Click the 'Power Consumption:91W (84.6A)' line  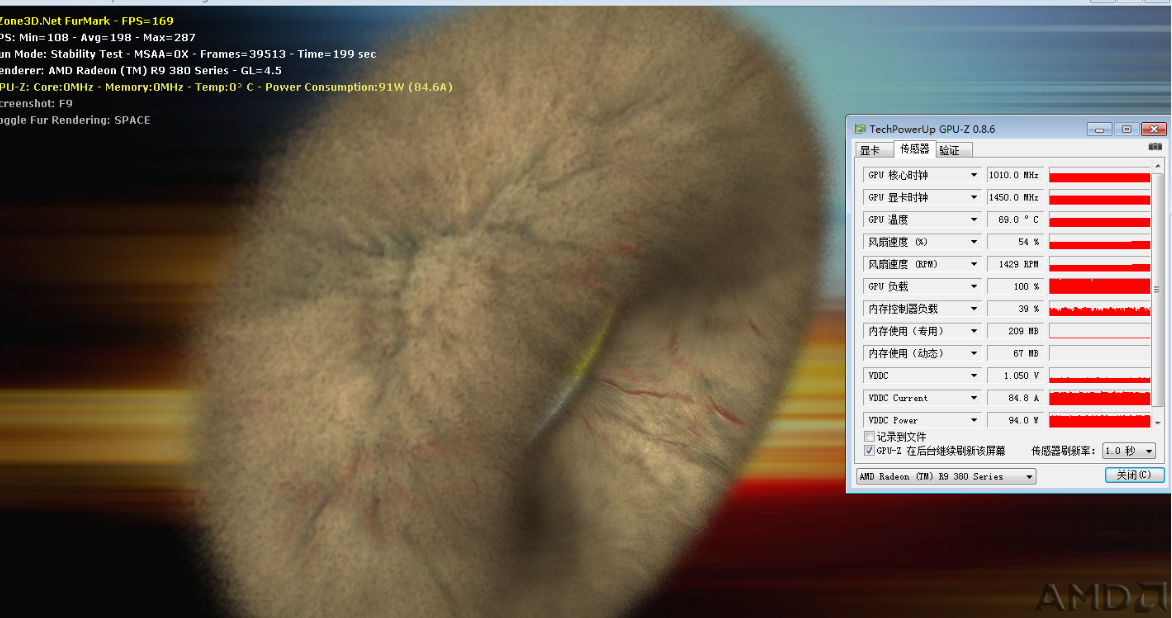pos(226,87)
